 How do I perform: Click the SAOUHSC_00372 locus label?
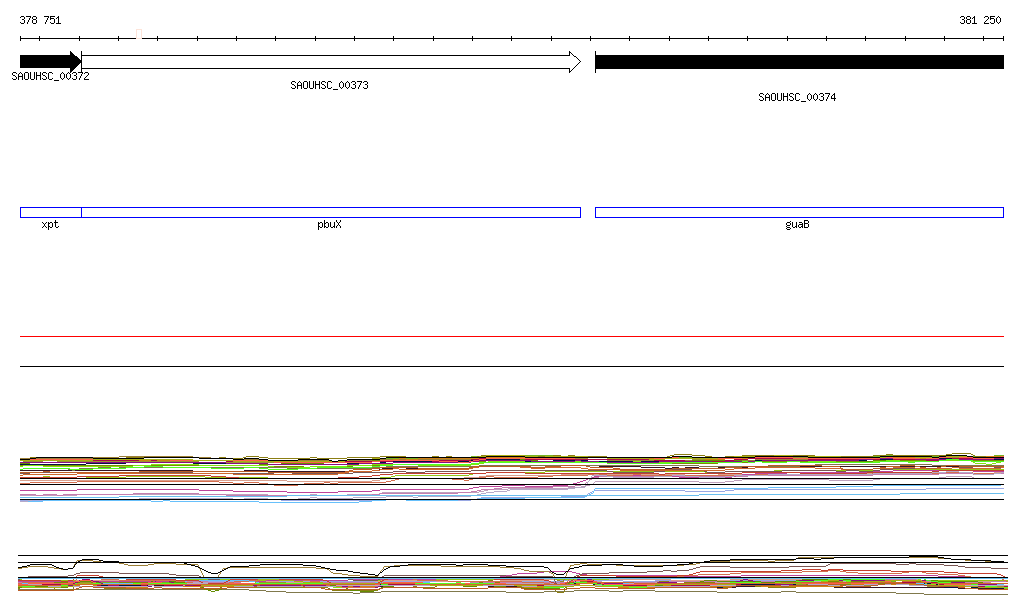coord(50,76)
